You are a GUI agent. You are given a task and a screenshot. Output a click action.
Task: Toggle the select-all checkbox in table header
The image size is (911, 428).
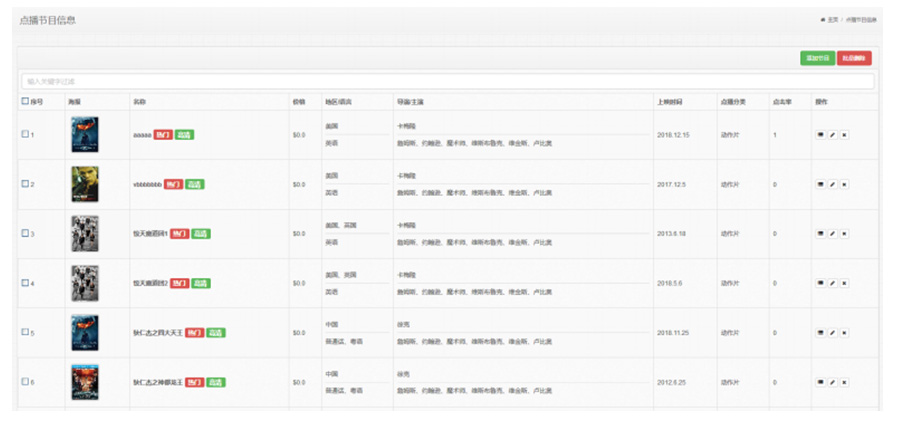25,101
